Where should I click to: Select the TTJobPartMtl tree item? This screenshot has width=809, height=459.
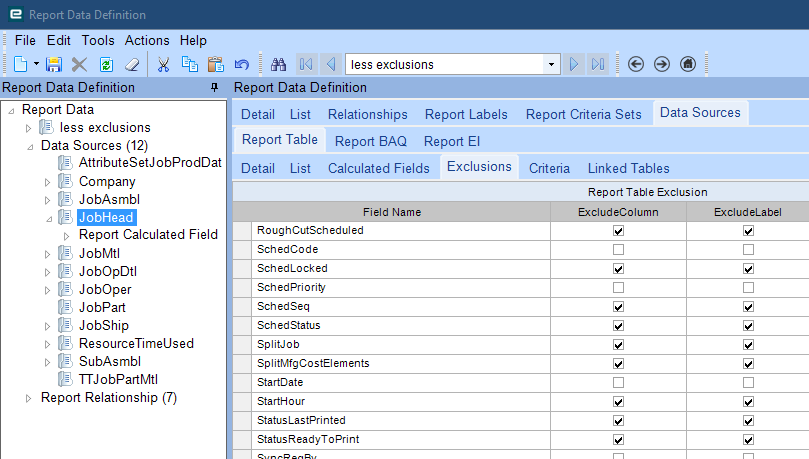[118, 379]
